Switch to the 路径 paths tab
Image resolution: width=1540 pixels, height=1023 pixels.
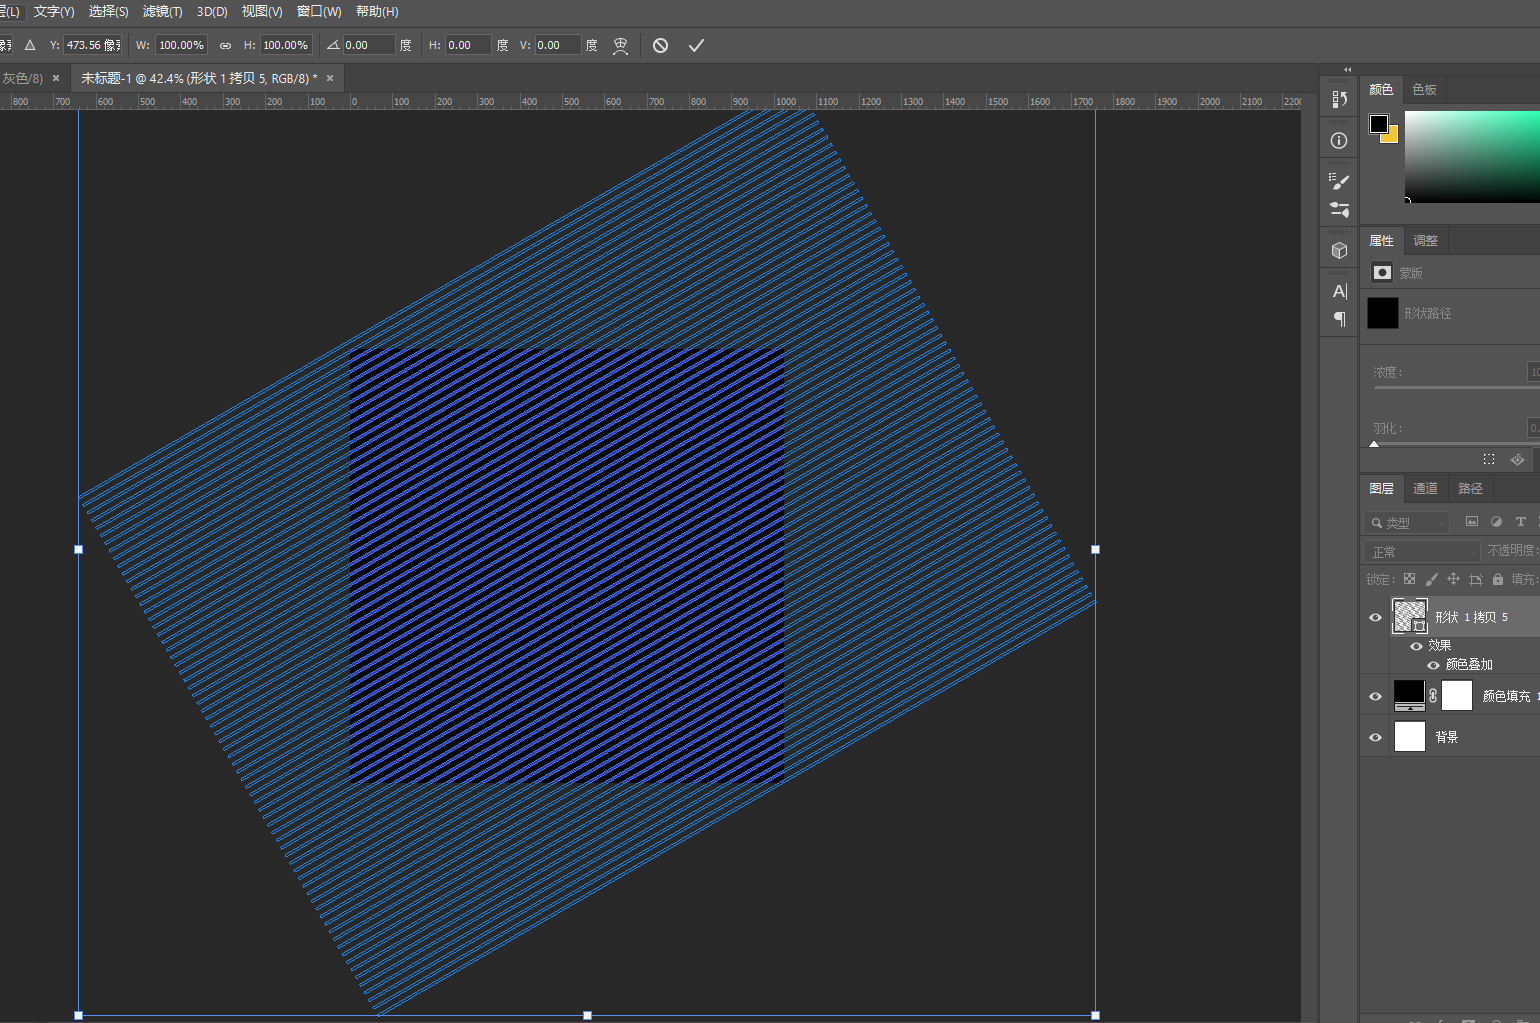point(1470,489)
